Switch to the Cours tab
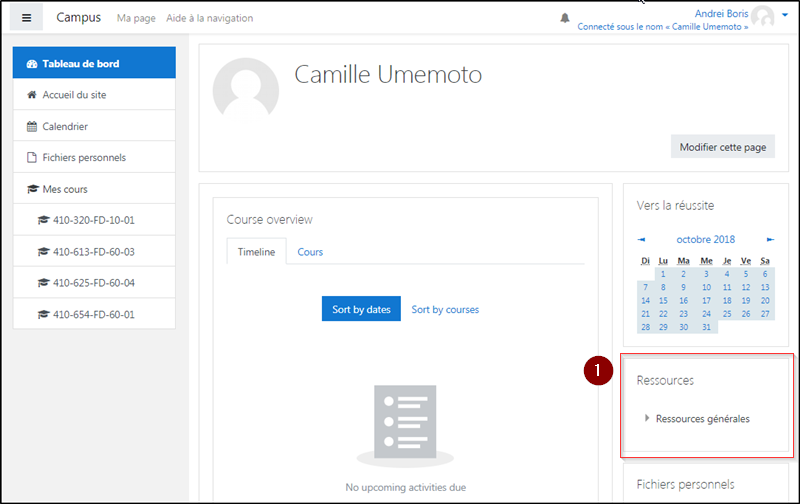 310,252
